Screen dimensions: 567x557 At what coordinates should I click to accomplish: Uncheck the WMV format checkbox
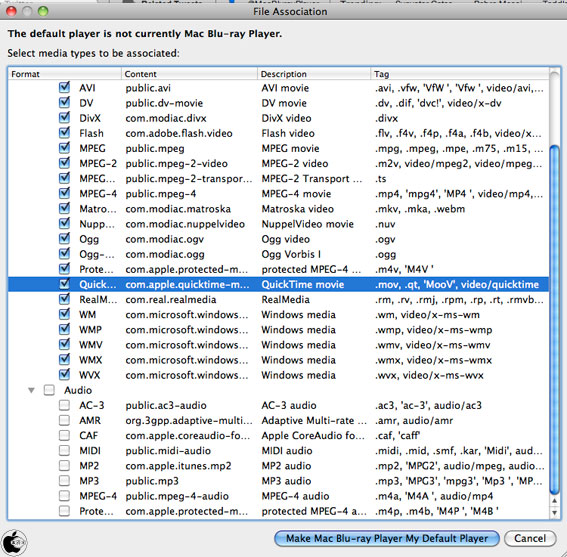point(64,345)
